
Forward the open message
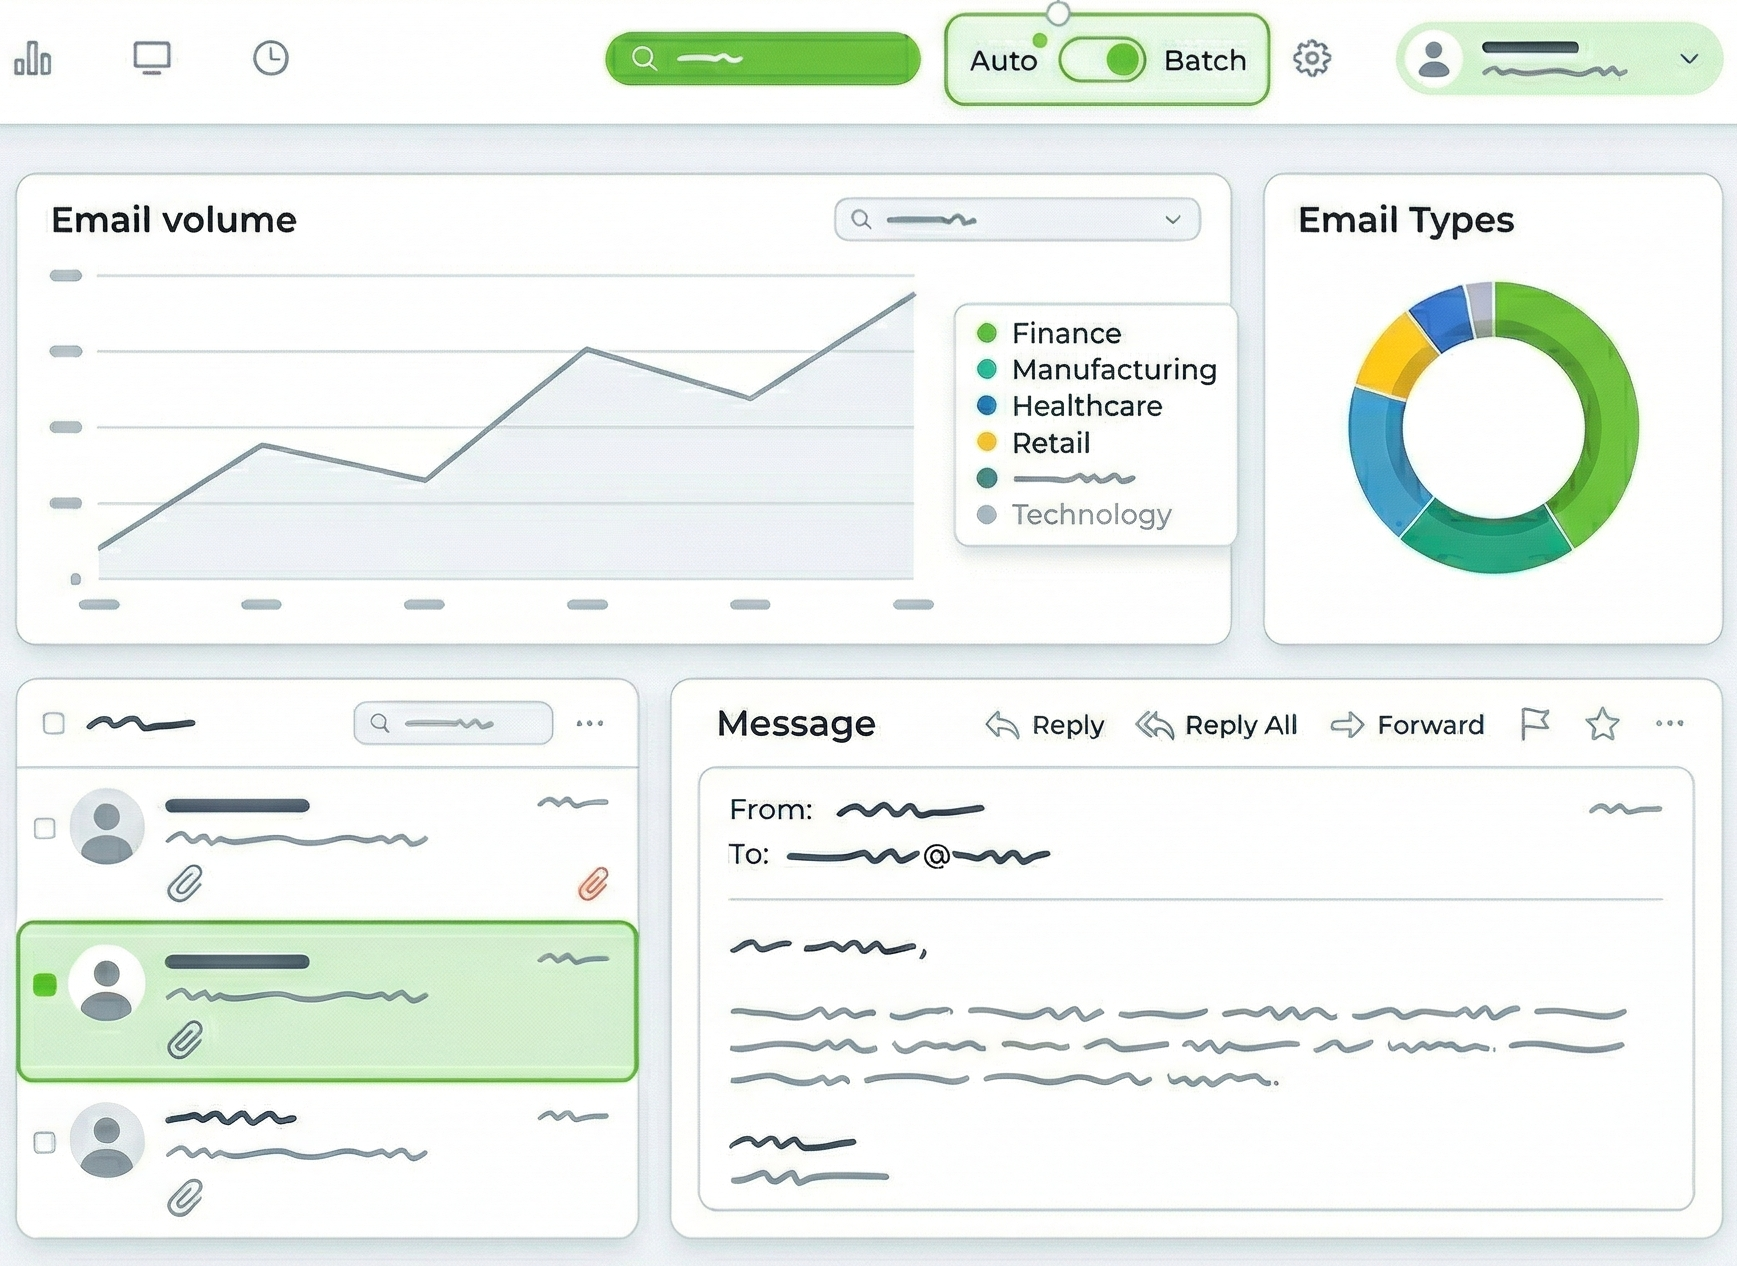1408,725
